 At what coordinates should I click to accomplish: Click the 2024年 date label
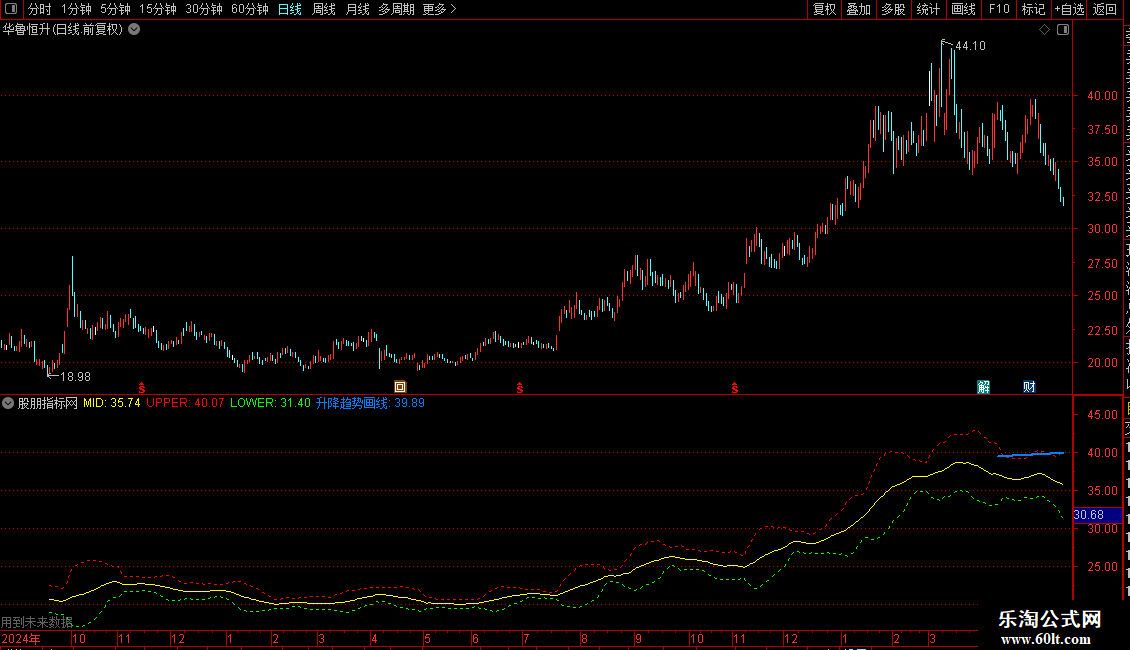pyautogui.click(x=21, y=639)
